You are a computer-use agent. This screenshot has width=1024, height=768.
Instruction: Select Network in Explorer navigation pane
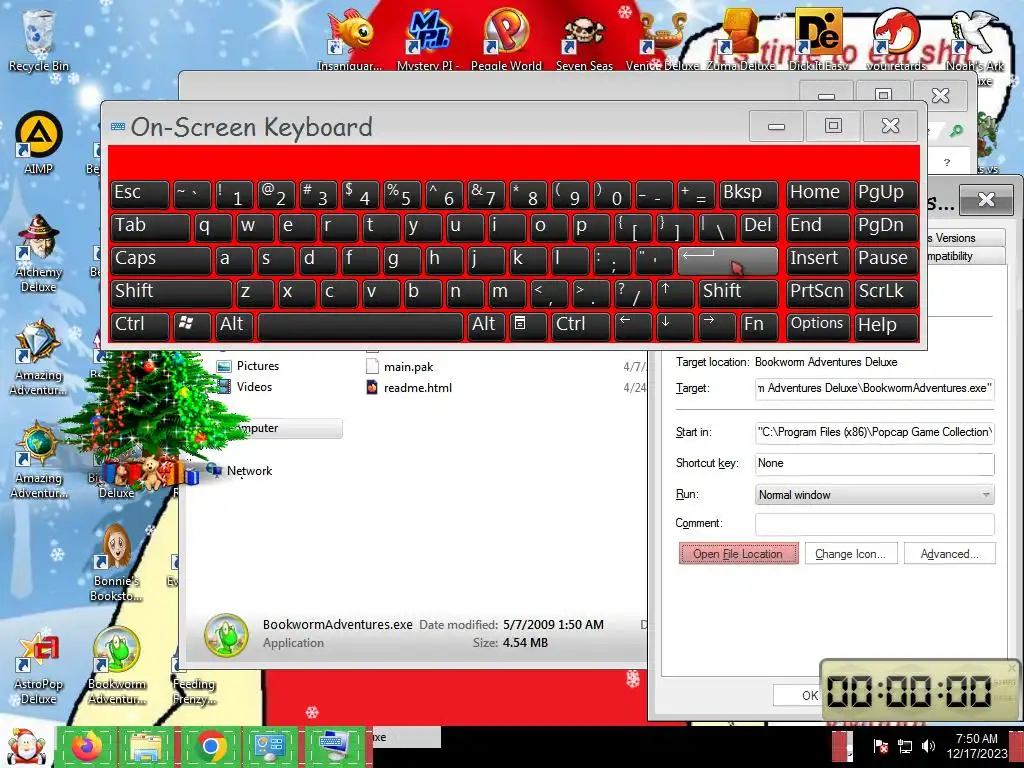[240, 470]
